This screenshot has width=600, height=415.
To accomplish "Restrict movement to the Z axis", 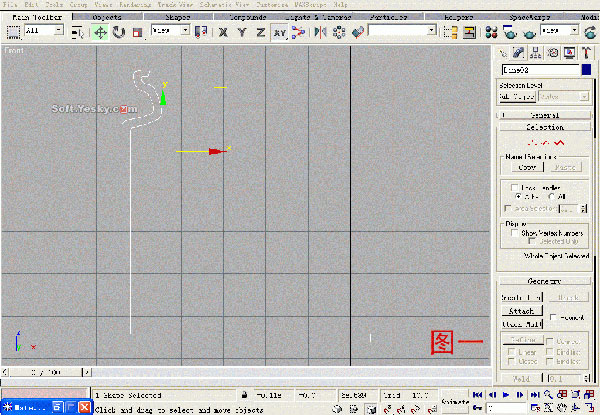I will (x=261, y=33).
